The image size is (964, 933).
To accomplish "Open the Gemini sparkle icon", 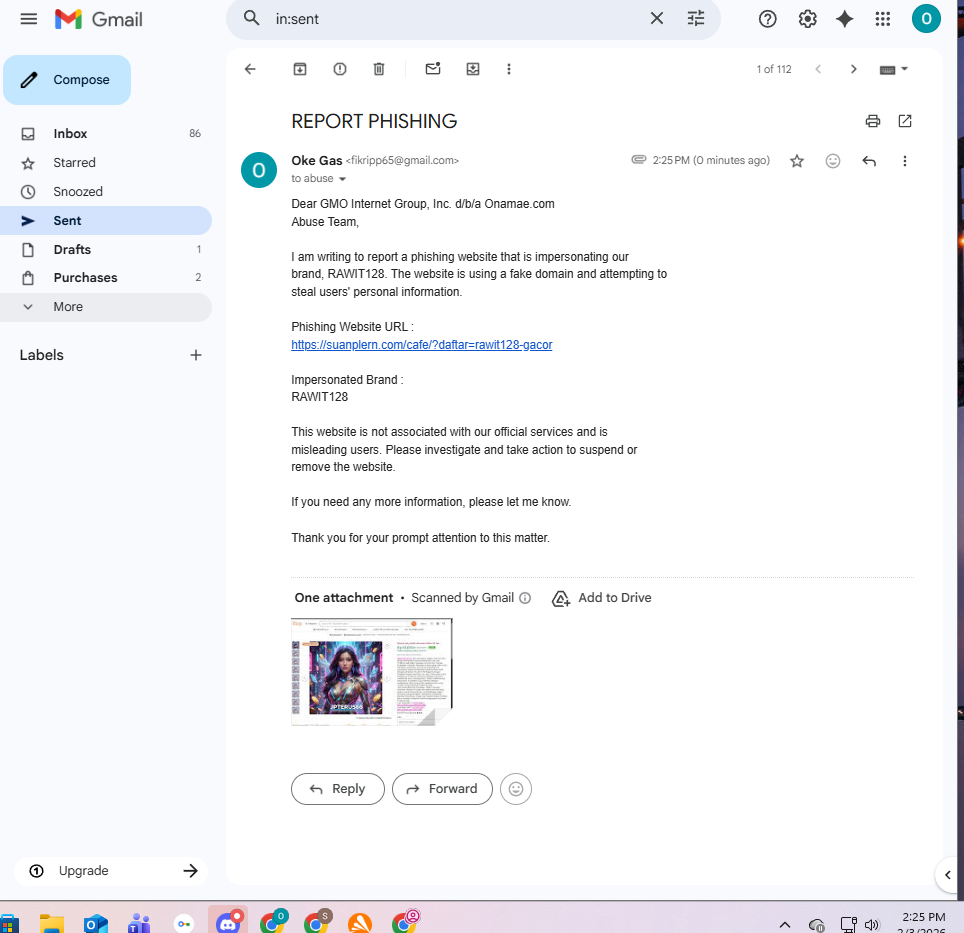I will coord(845,19).
